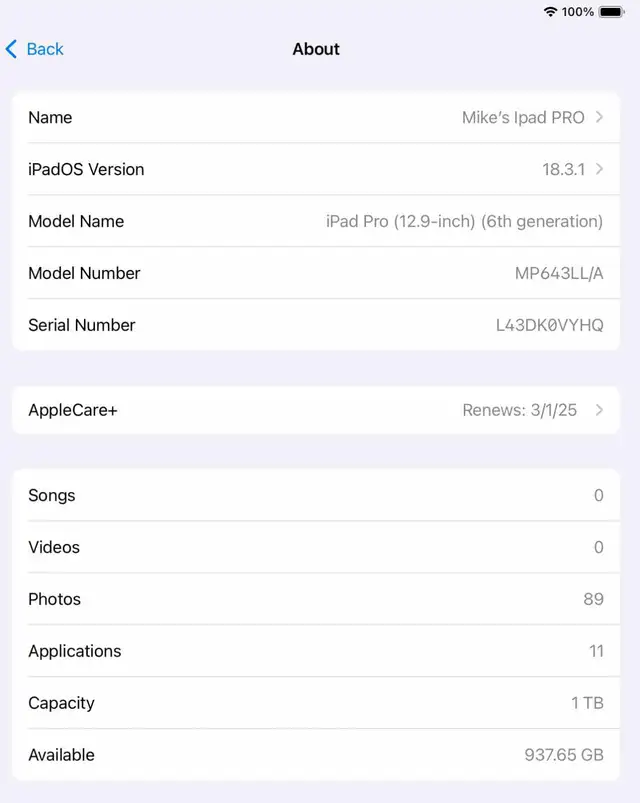The width and height of the screenshot is (640, 803).
Task: Select the AppleCare+ row
Action: tap(316, 410)
